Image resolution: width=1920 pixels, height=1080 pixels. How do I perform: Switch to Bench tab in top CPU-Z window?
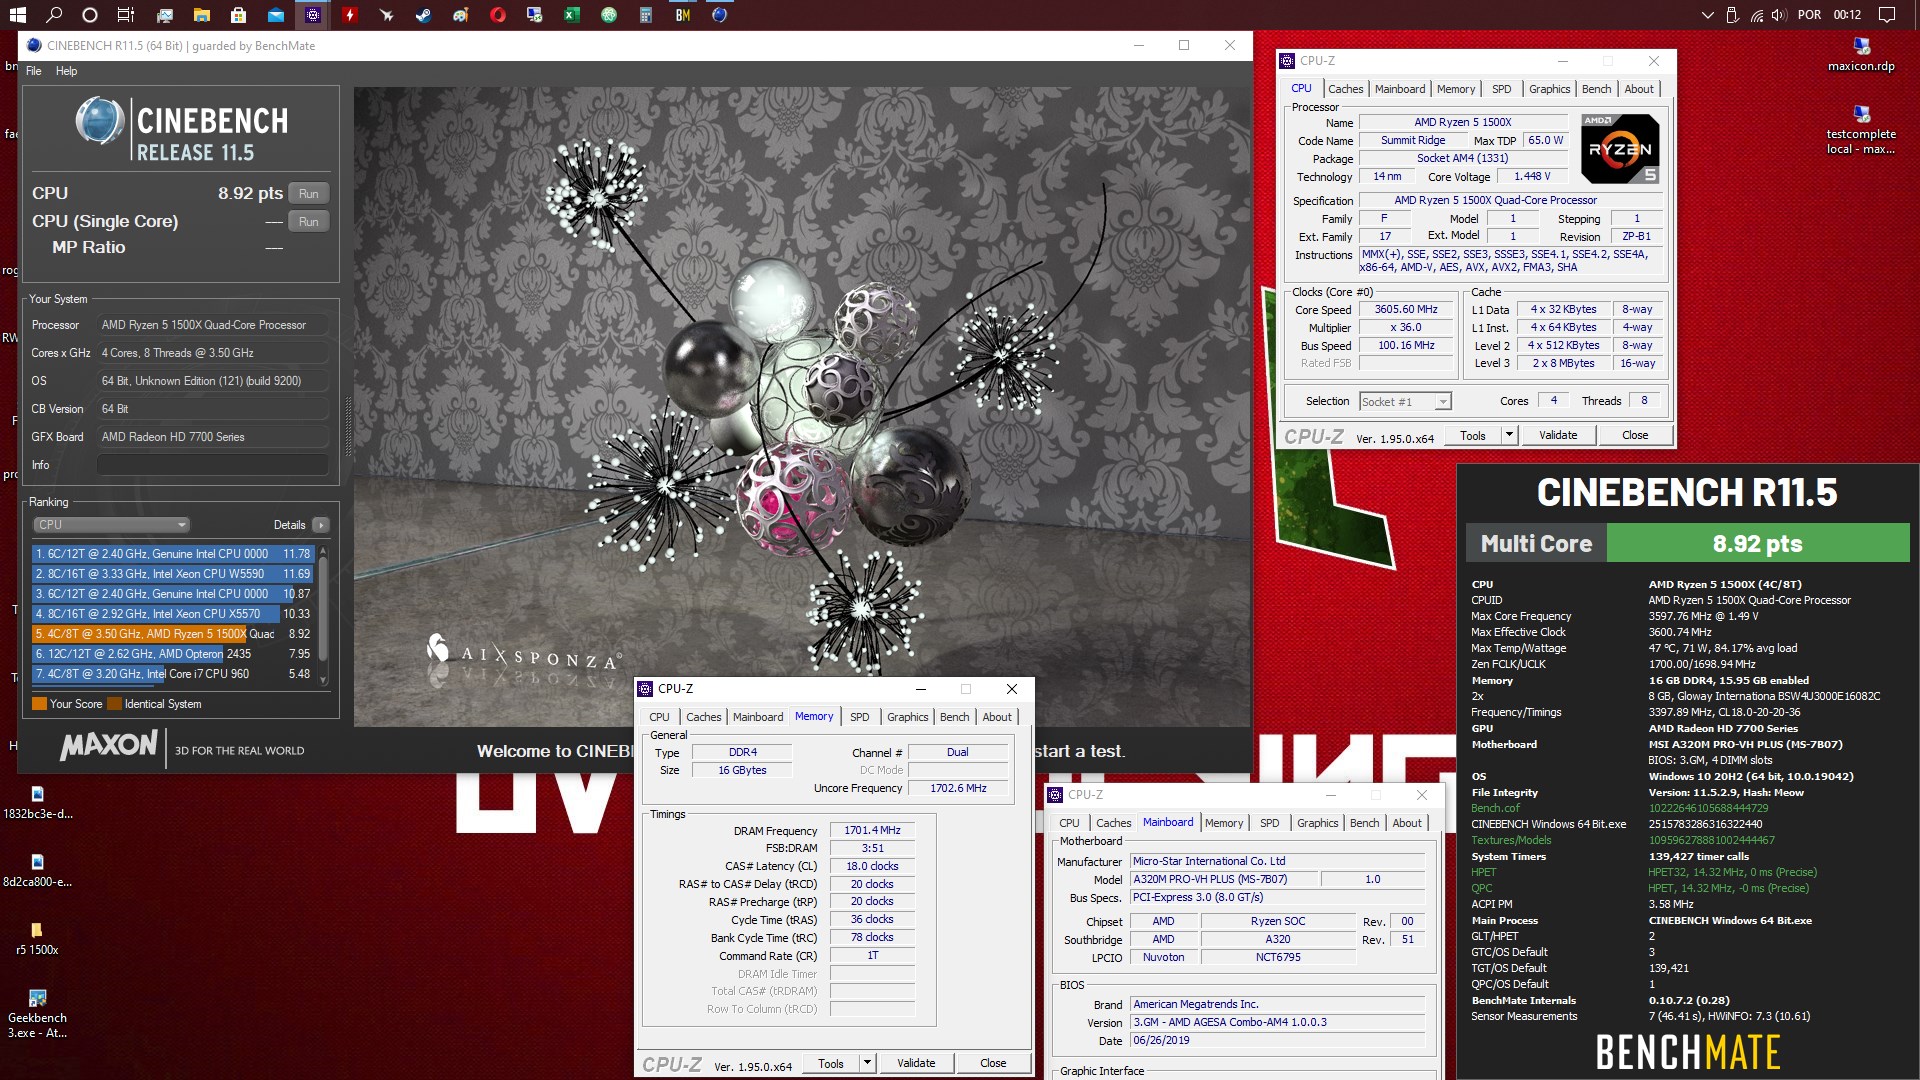[x=1596, y=89]
